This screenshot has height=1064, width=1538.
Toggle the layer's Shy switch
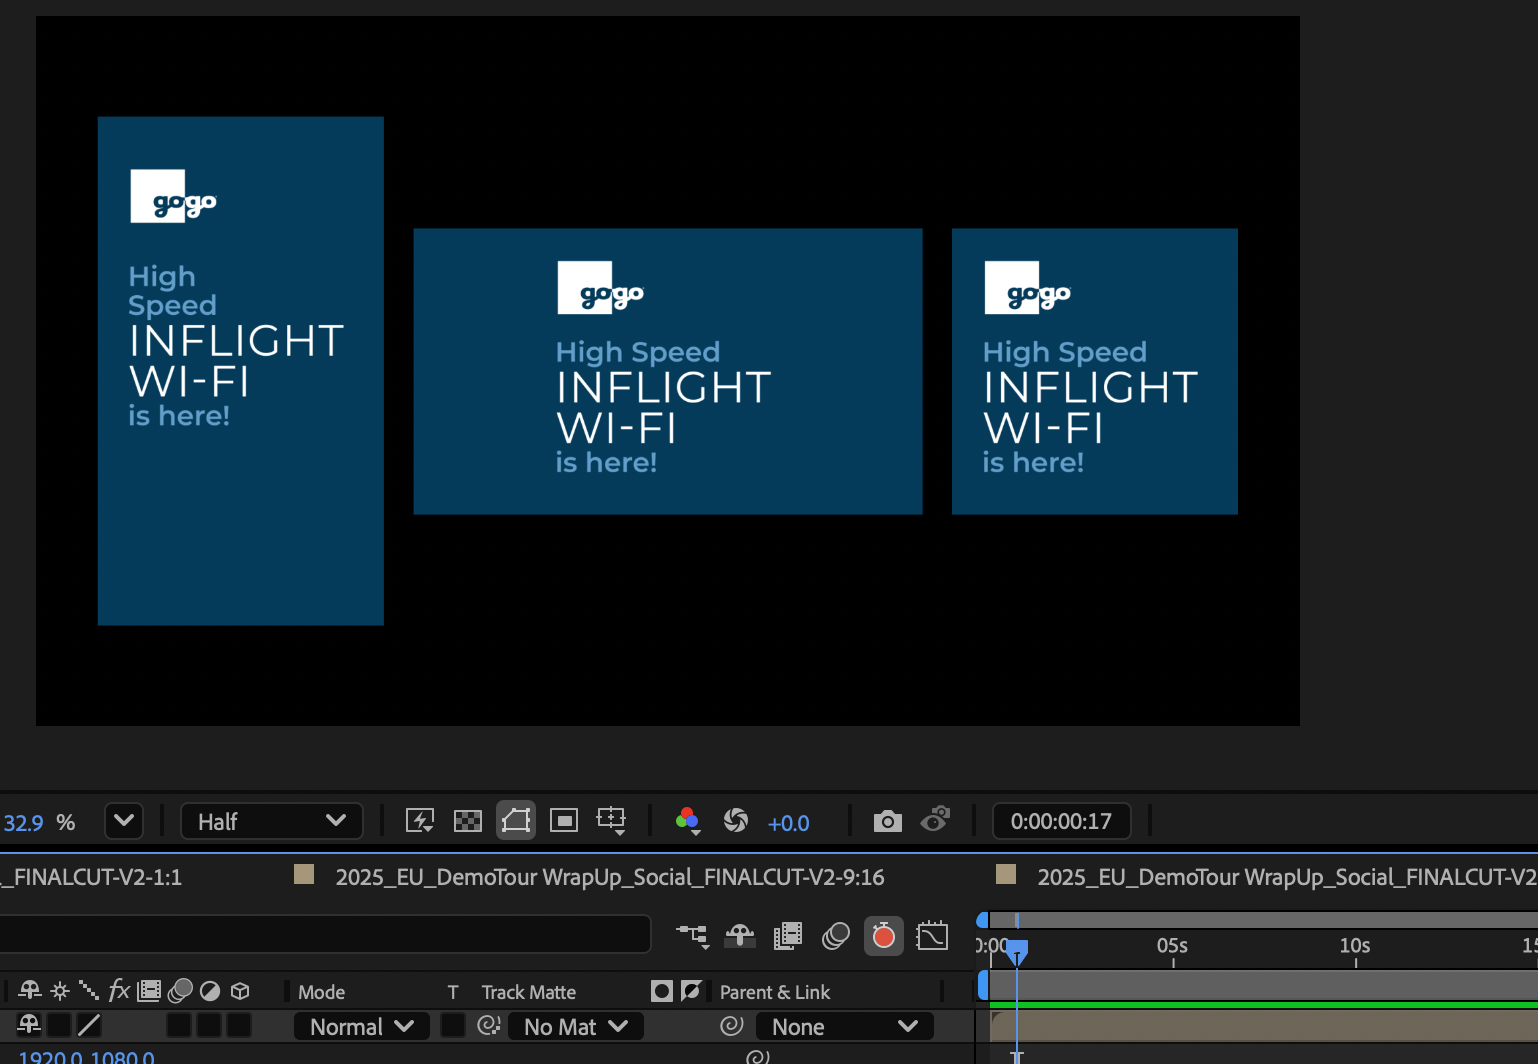tap(29, 1025)
